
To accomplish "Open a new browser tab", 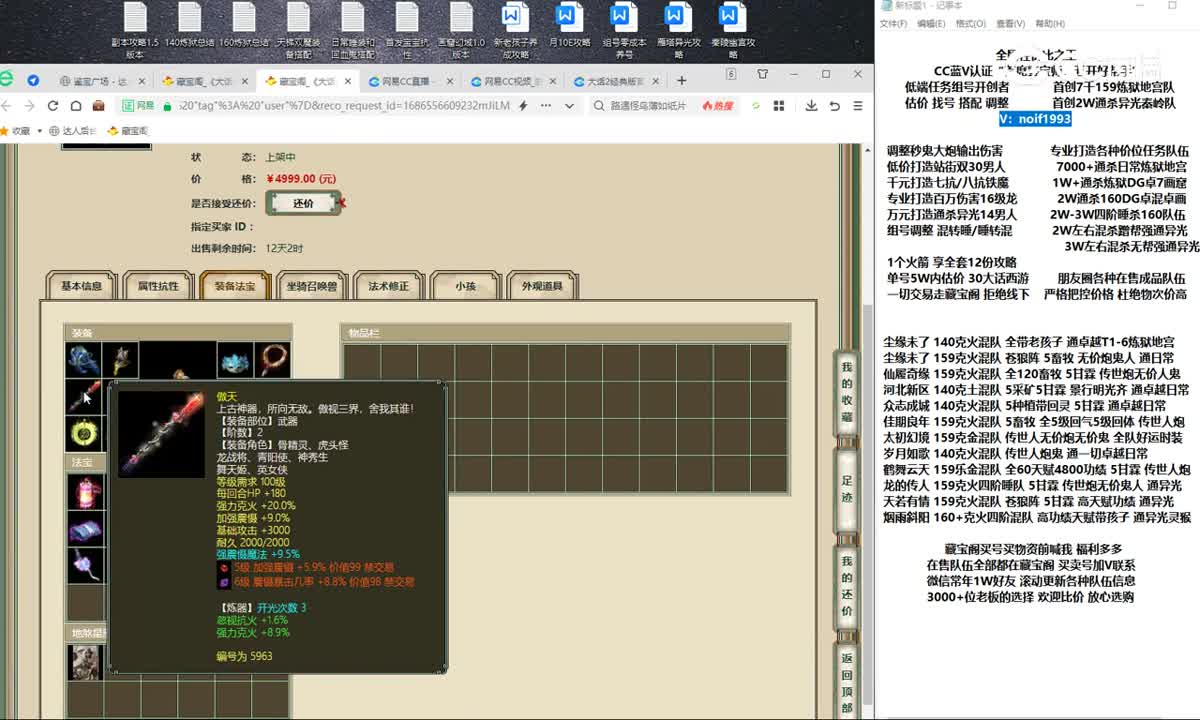I will click(x=682, y=80).
